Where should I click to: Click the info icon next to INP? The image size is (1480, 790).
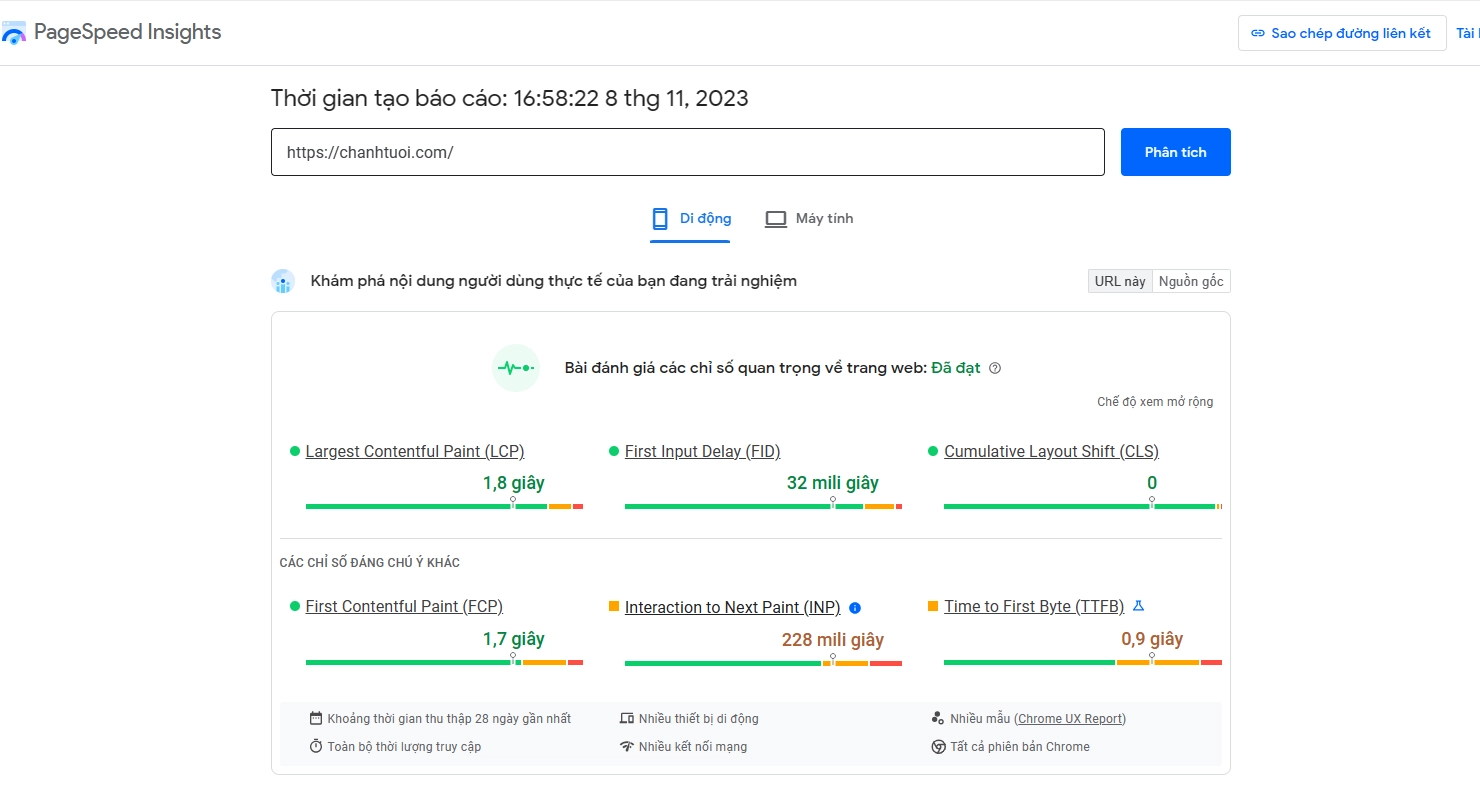click(855, 608)
